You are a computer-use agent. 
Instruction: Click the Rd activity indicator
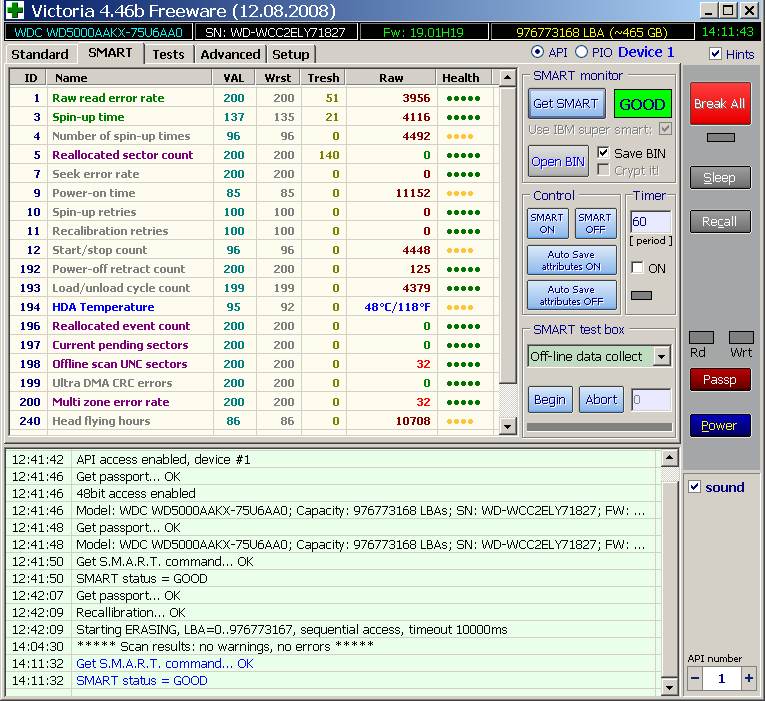coord(701,337)
